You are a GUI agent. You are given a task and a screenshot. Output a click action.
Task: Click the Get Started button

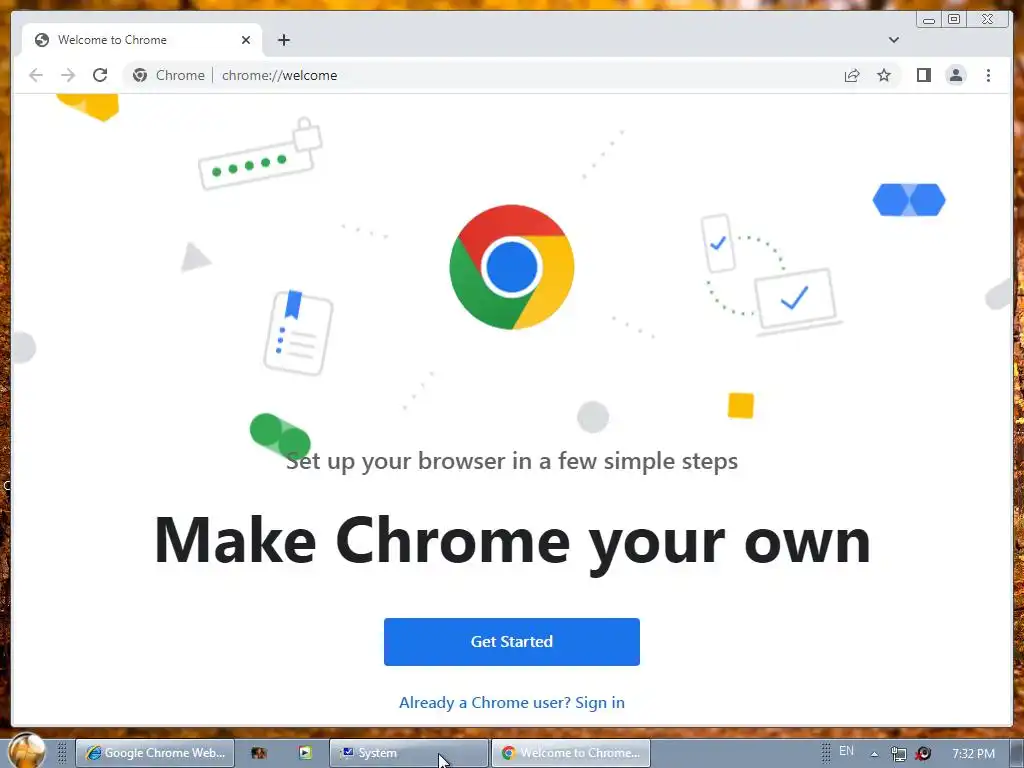tap(511, 642)
